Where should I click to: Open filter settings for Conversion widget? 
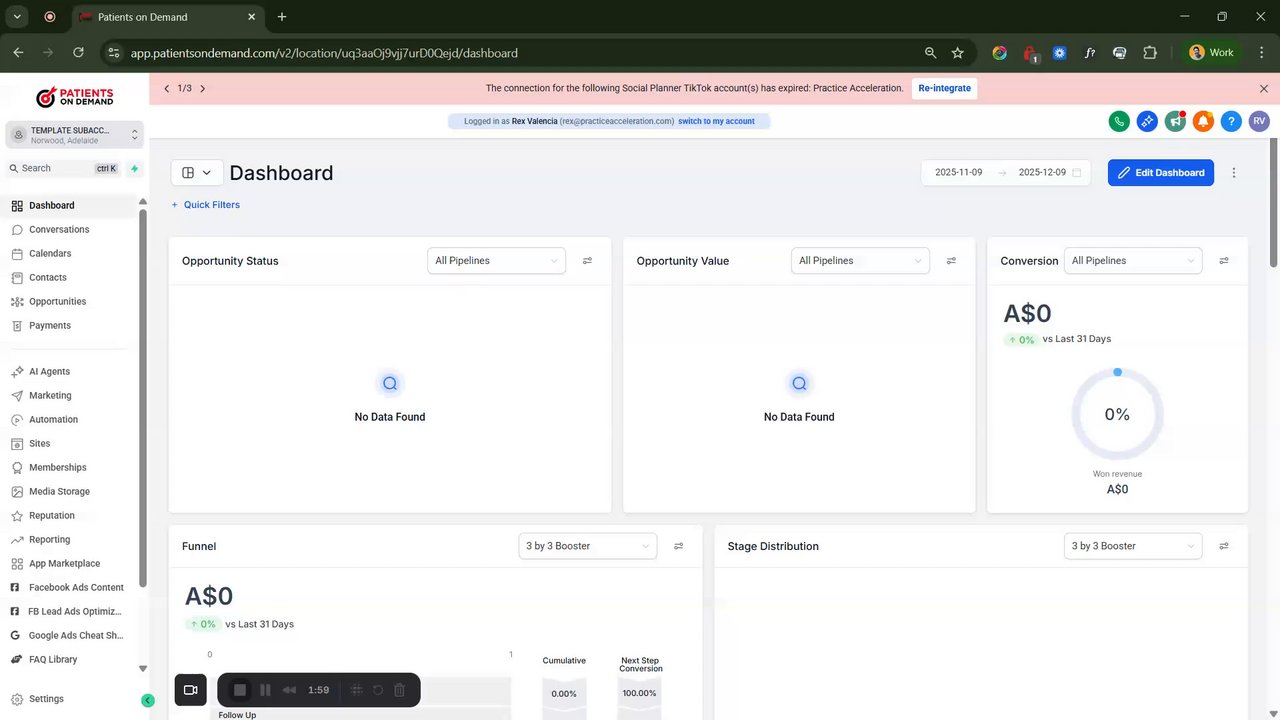click(x=1224, y=261)
